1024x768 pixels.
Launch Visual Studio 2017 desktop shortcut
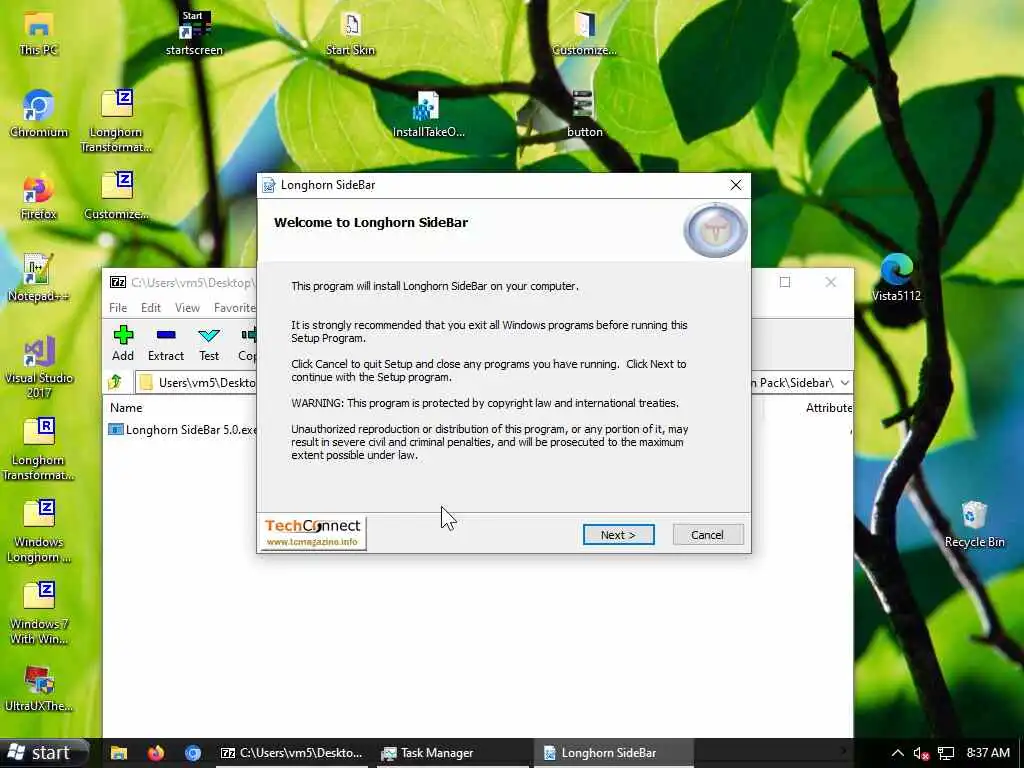pyautogui.click(x=39, y=368)
